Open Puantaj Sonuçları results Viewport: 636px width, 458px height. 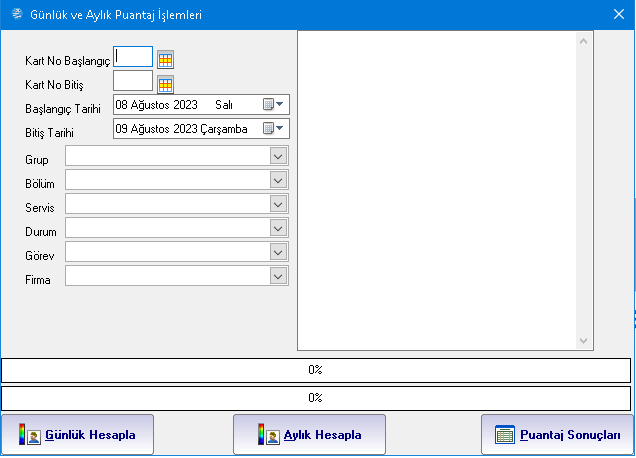coord(558,435)
